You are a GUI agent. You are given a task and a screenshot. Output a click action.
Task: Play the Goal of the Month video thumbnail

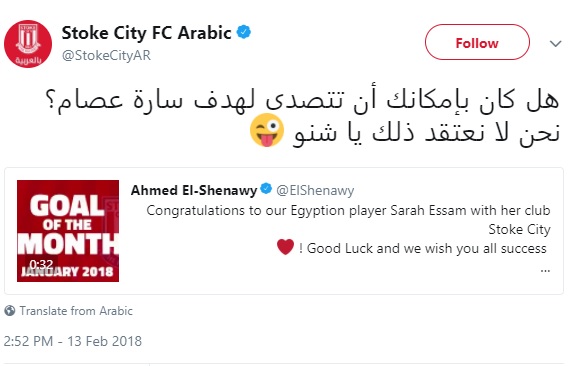pos(68,231)
